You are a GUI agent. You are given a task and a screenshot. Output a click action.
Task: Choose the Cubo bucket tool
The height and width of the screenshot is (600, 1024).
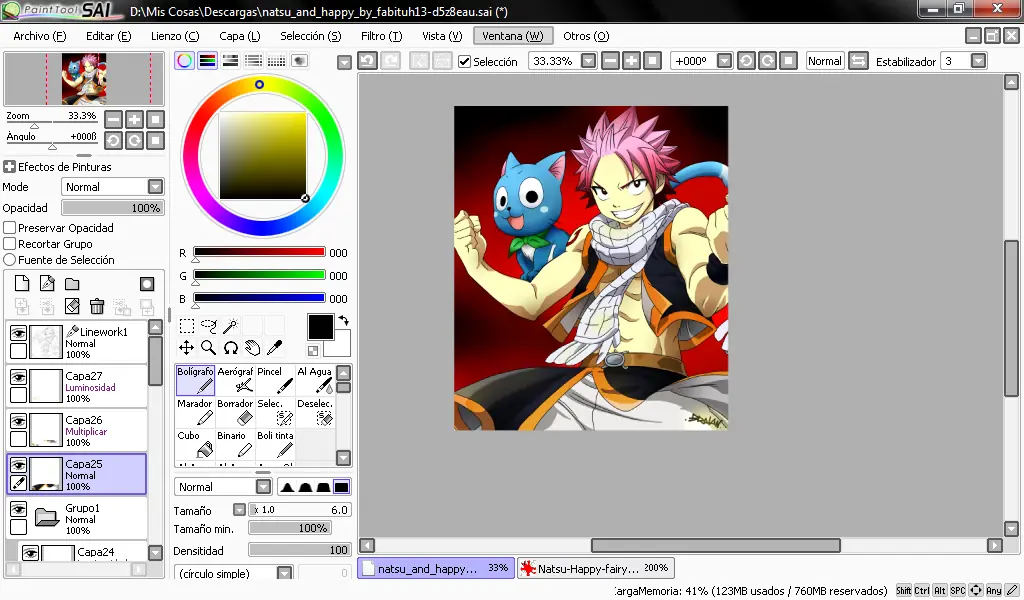pos(195,444)
